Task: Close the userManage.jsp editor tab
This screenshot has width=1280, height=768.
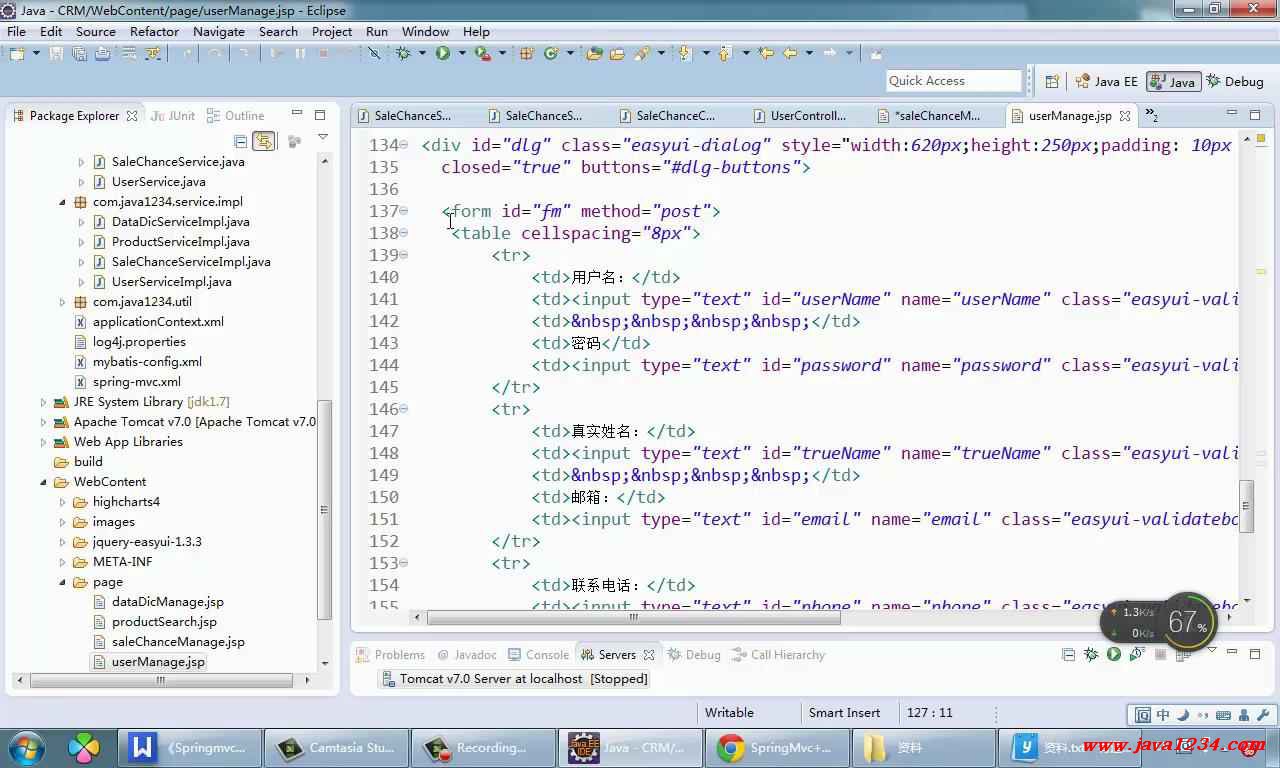Action: [1125, 116]
